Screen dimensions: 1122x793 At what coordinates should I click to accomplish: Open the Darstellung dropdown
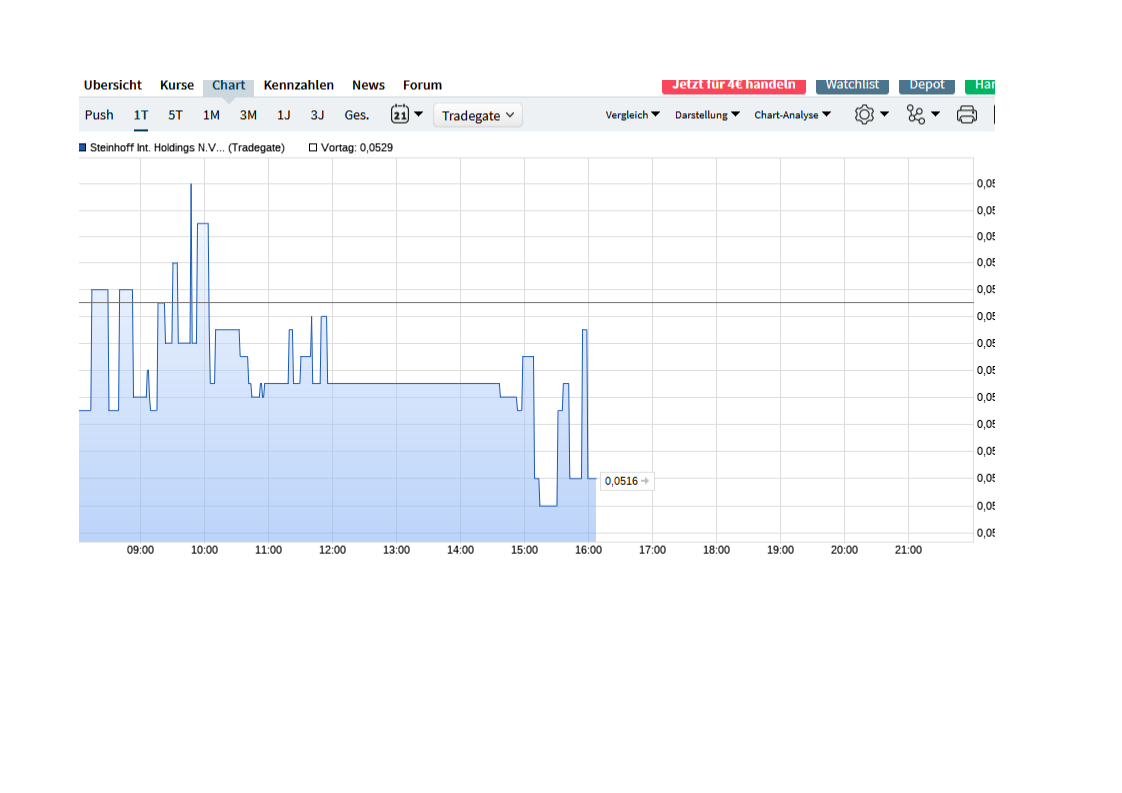[x=706, y=115]
